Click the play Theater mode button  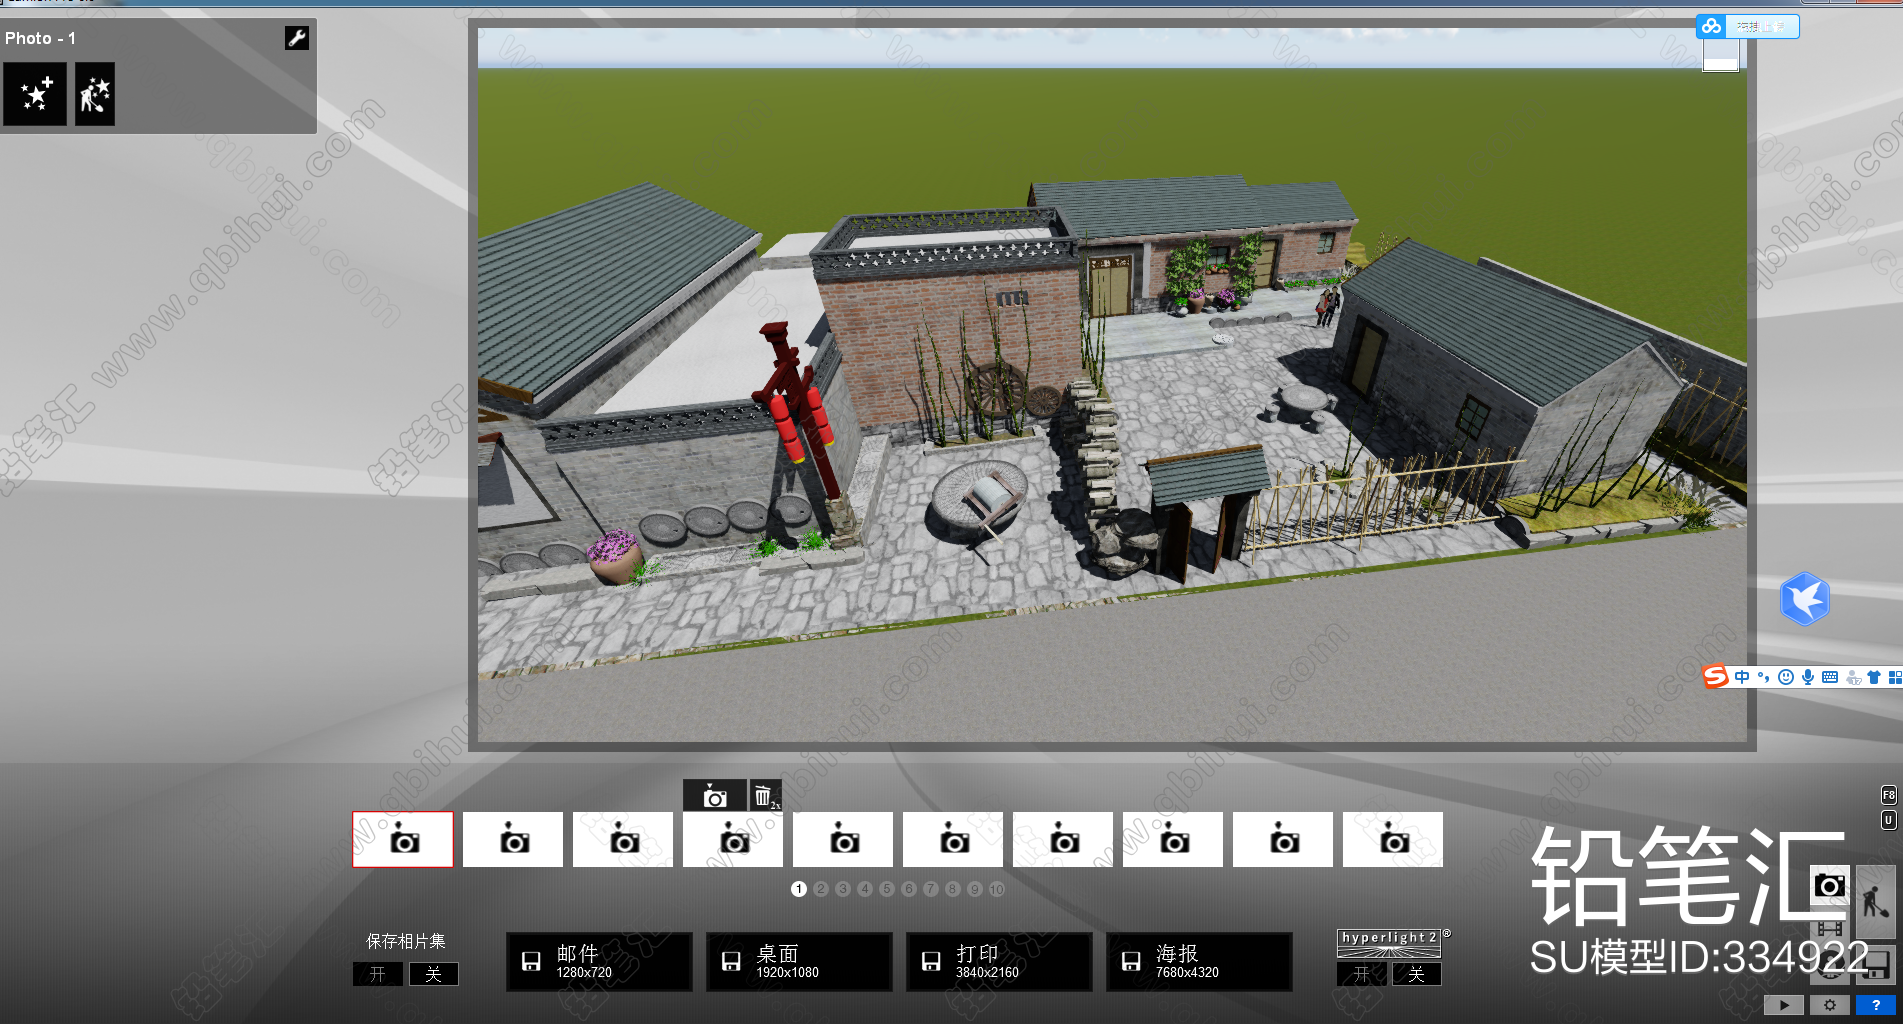[x=1784, y=1005]
